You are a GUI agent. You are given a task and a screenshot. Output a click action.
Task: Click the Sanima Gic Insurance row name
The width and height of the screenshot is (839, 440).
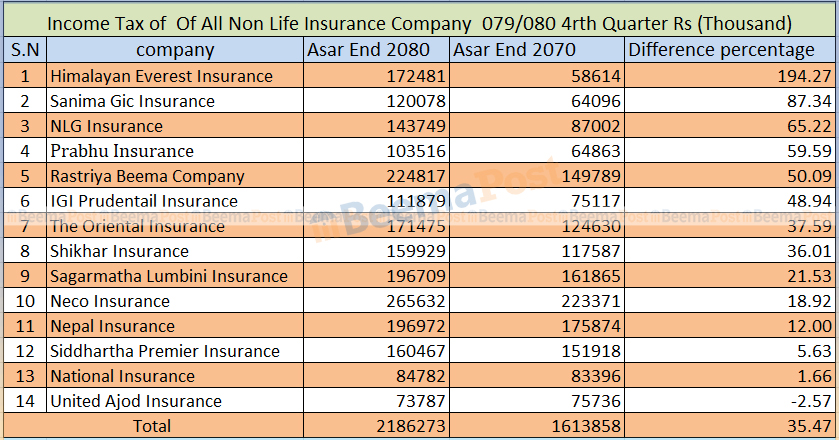point(133,101)
